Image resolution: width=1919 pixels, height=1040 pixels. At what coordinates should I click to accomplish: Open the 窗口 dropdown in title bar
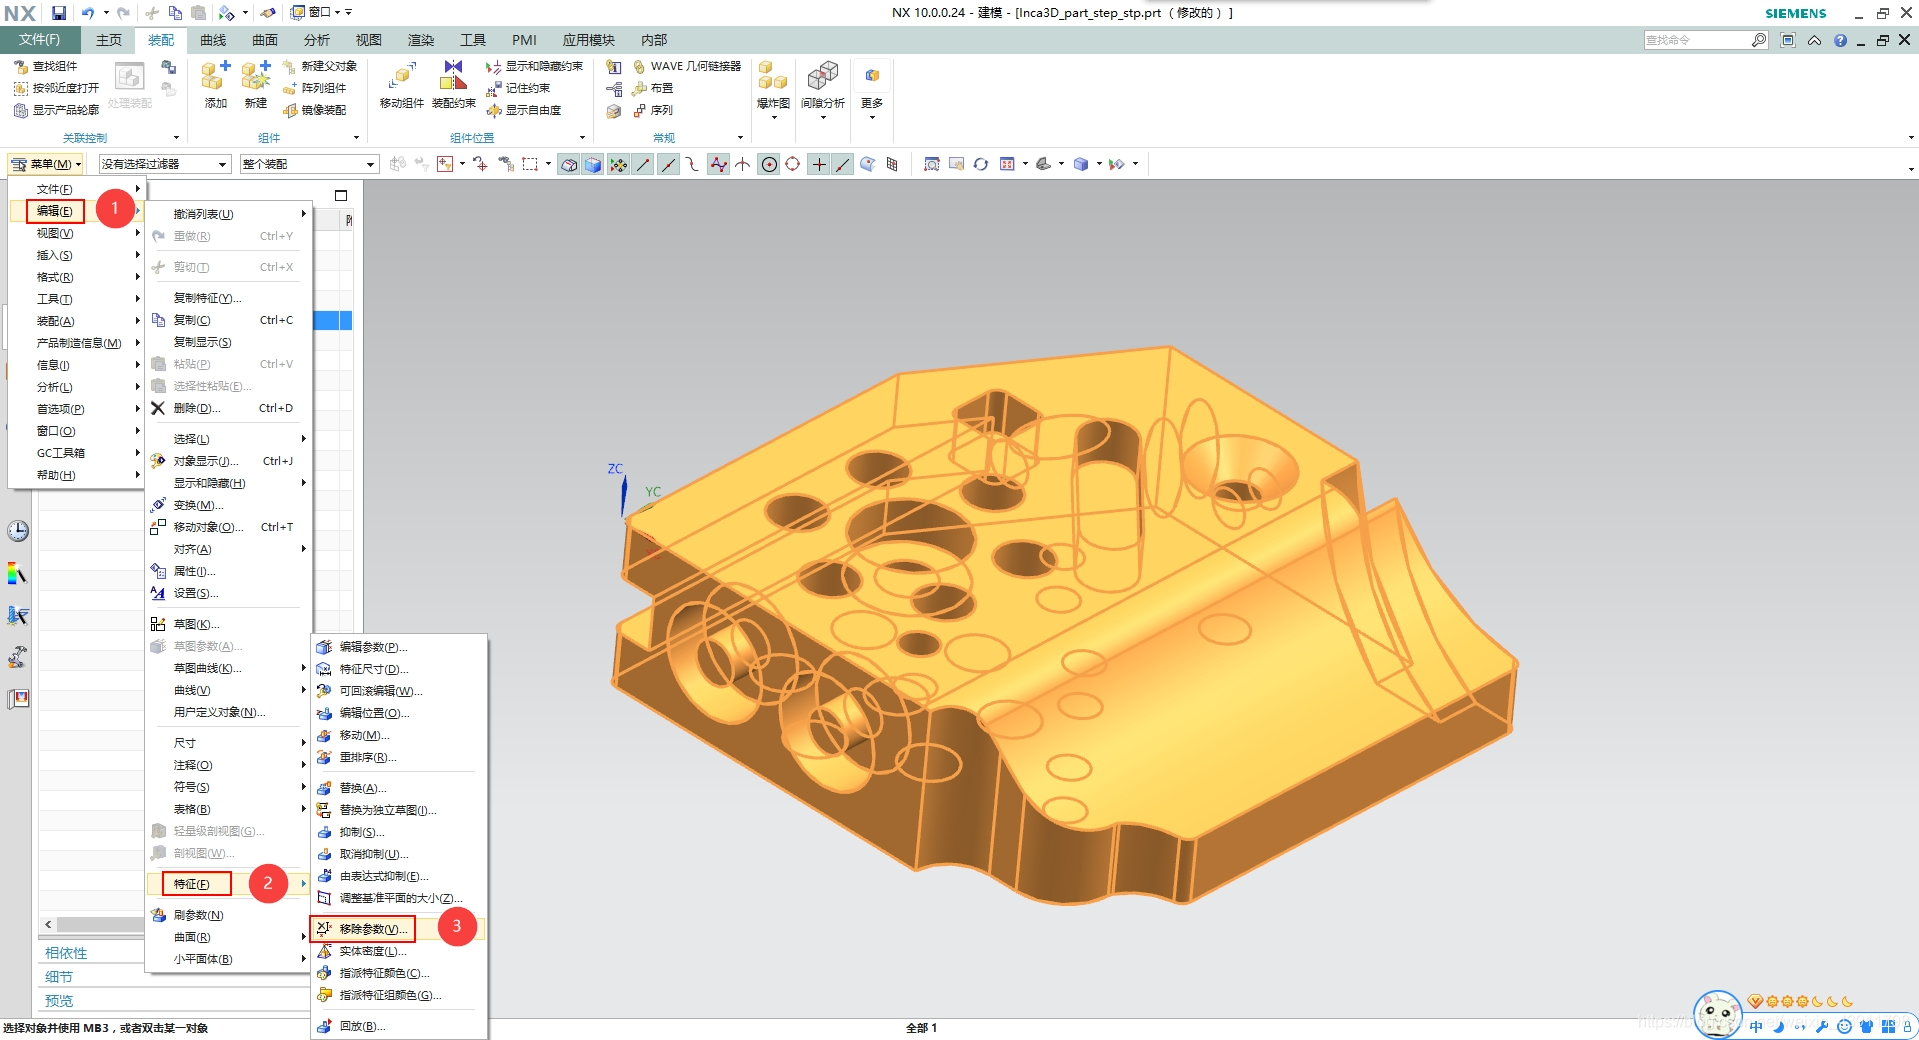click(x=314, y=13)
